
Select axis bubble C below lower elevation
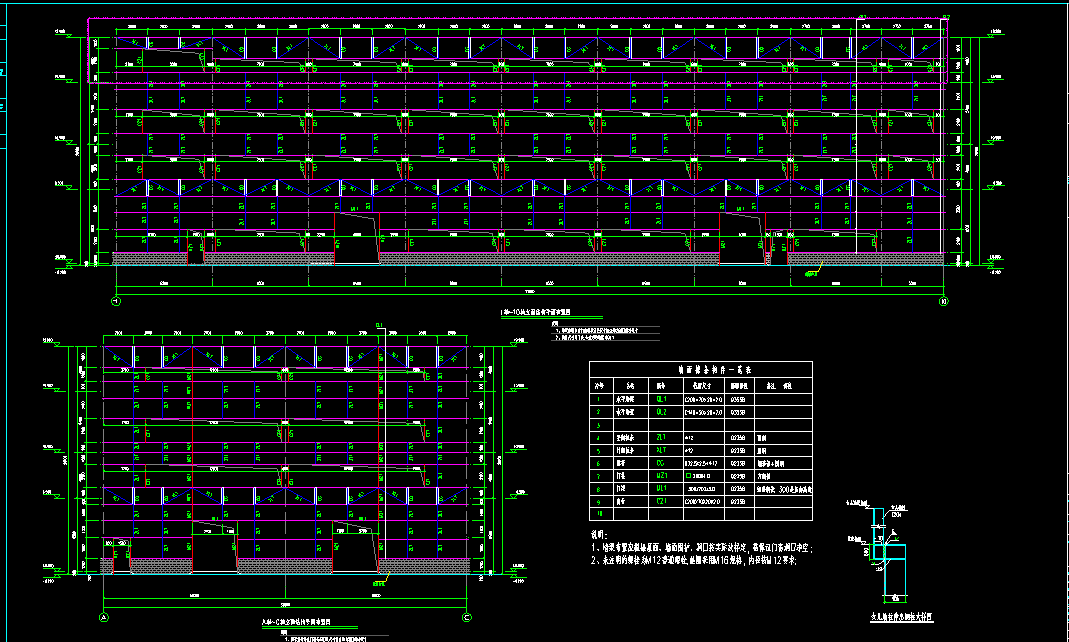pos(466,618)
